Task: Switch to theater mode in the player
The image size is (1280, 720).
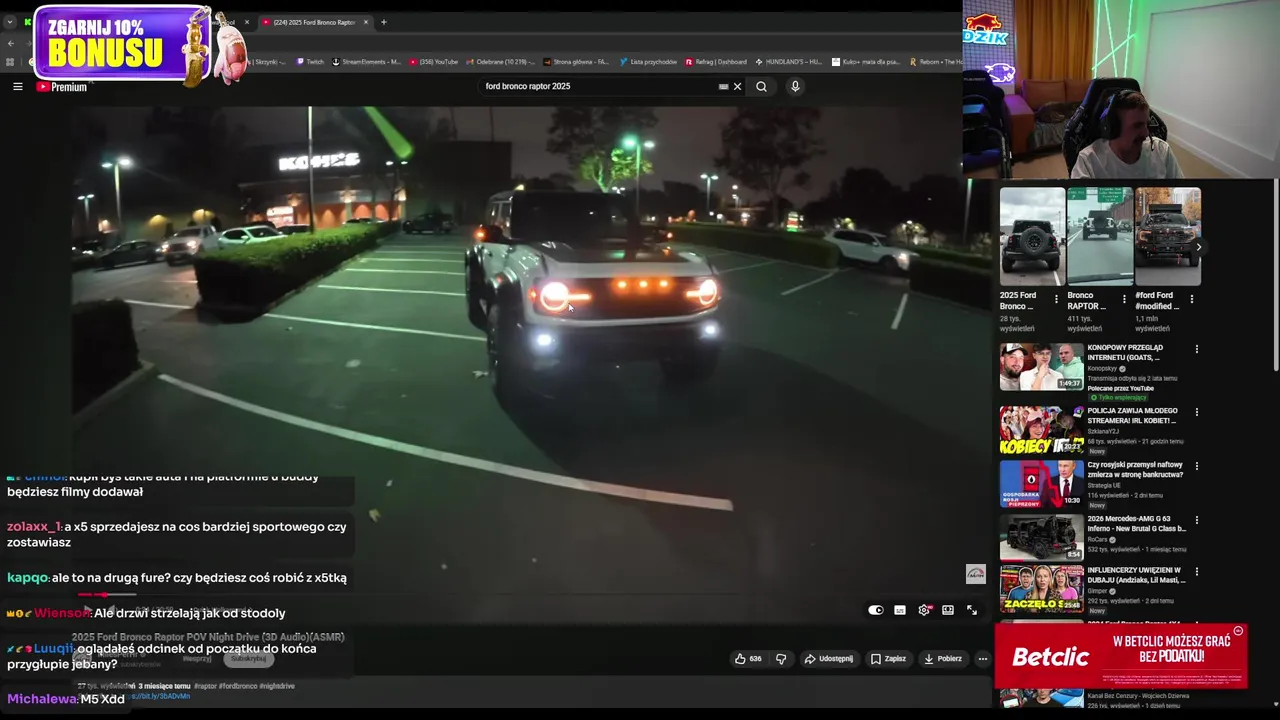Action: pyautogui.click(x=948, y=610)
